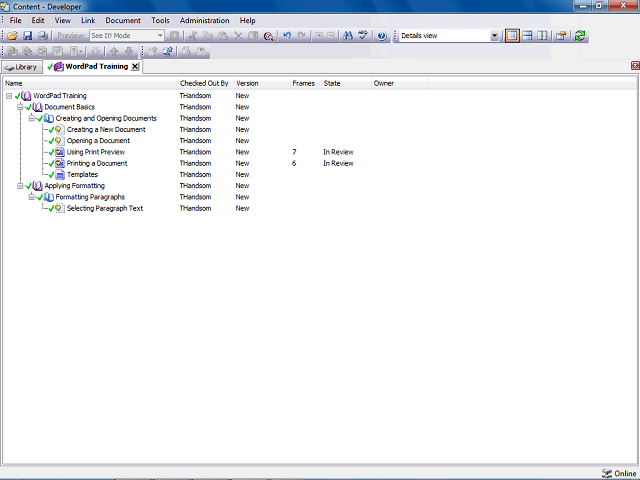The height and width of the screenshot is (480, 640).
Task: Sort by the State column header
Action: (x=346, y=83)
